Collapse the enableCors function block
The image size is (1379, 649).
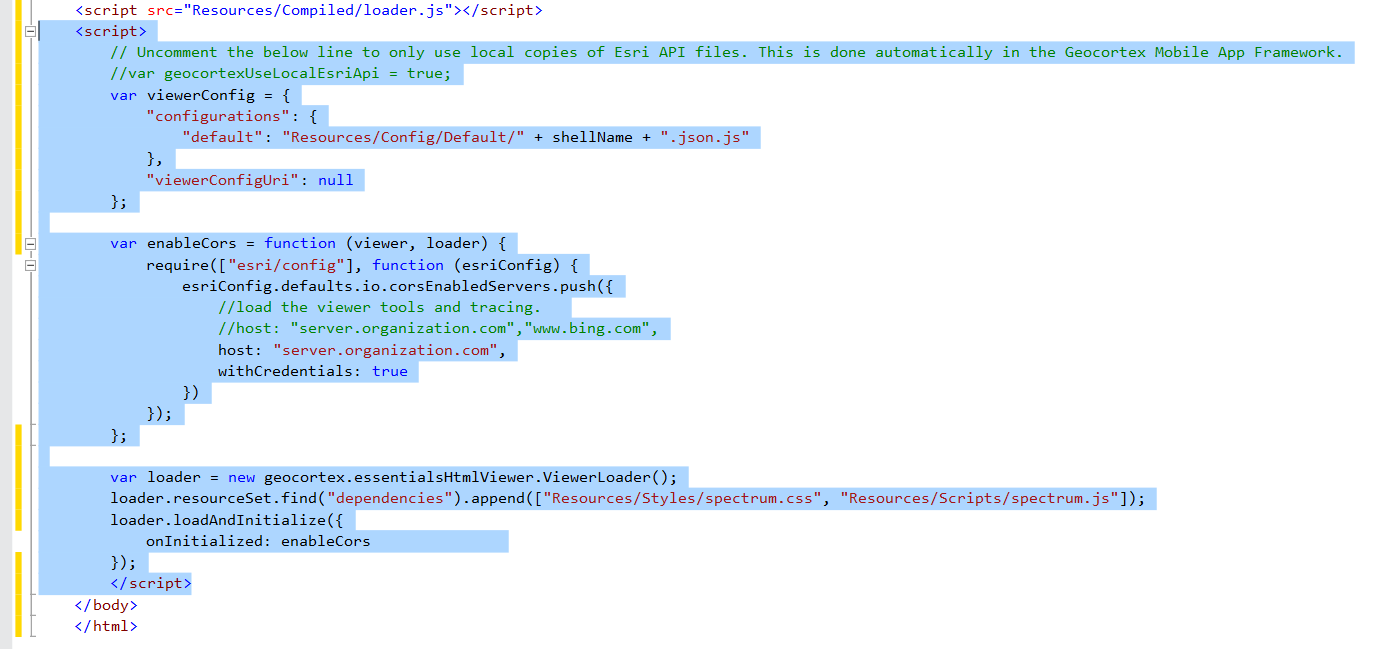click(x=31, y=243)
